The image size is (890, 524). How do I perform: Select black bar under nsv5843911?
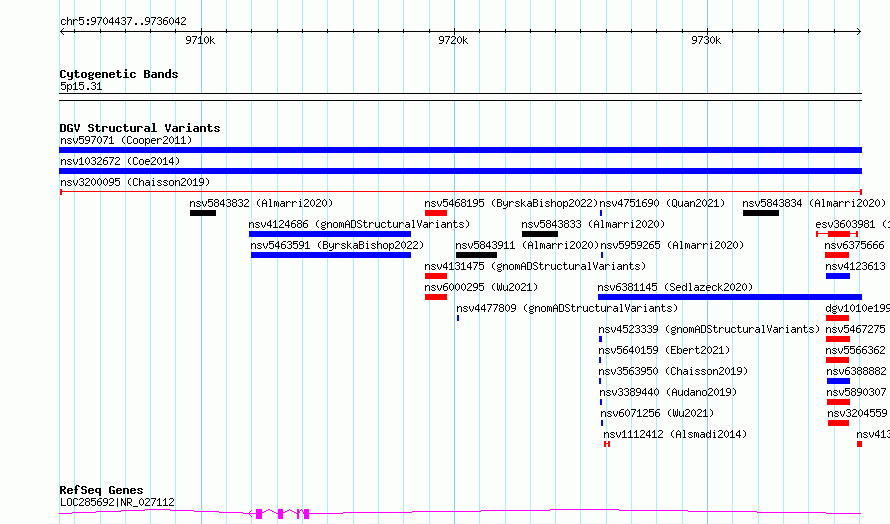pyautogui.click(x=476, y=255)
